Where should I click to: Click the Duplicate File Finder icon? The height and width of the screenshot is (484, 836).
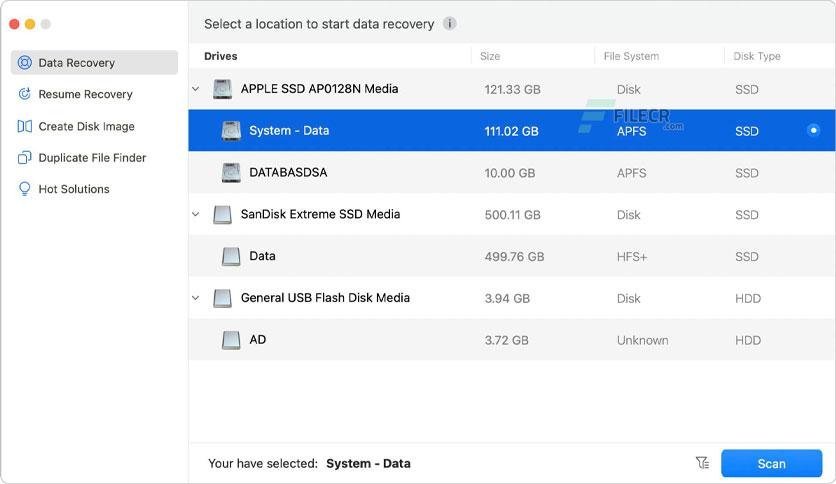[x=25, y=158]
